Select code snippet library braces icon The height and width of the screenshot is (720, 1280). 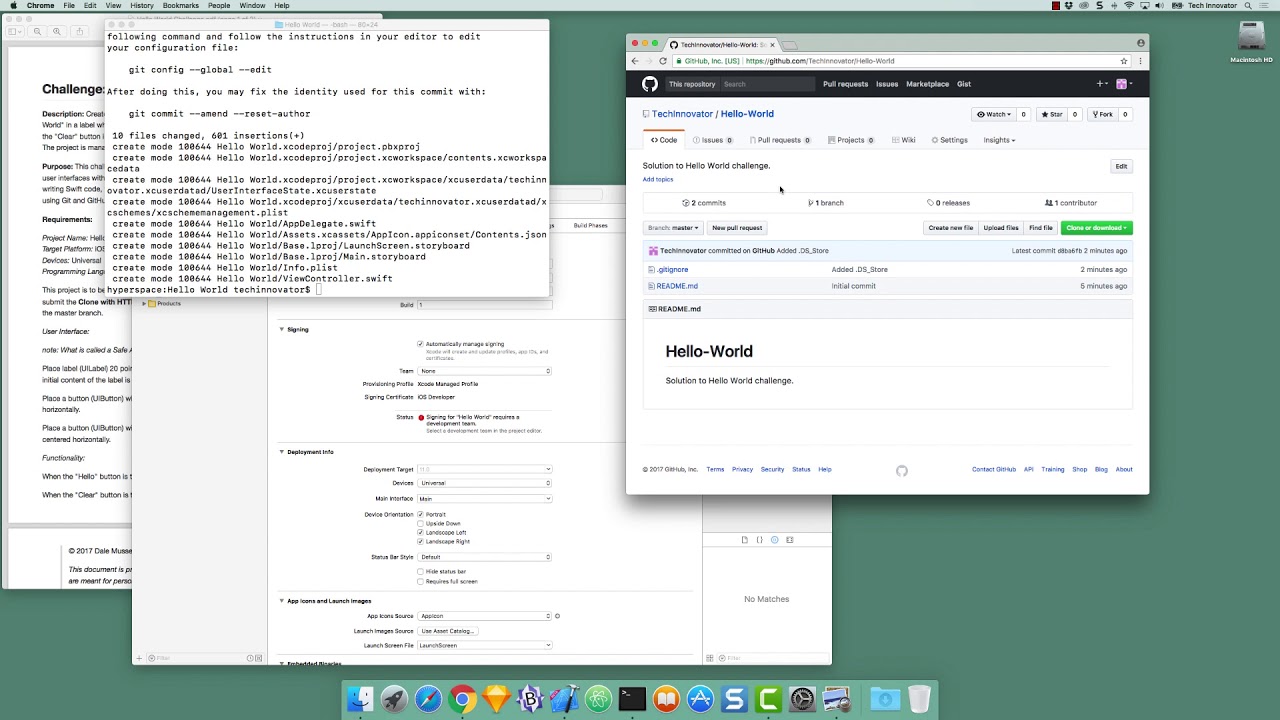(759, 540)
